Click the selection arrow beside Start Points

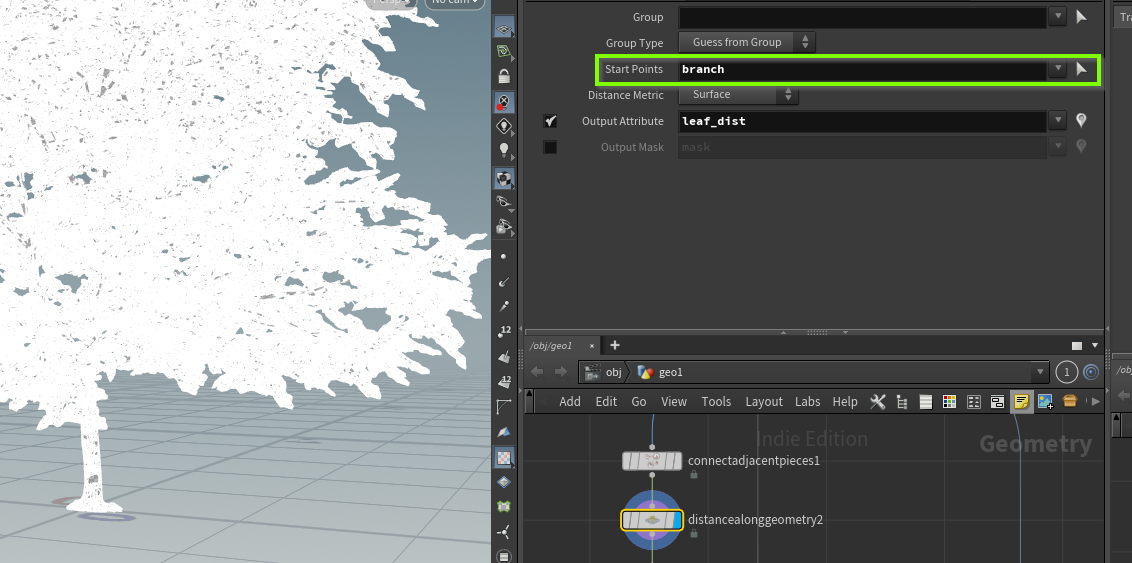tap(1081, 70)
